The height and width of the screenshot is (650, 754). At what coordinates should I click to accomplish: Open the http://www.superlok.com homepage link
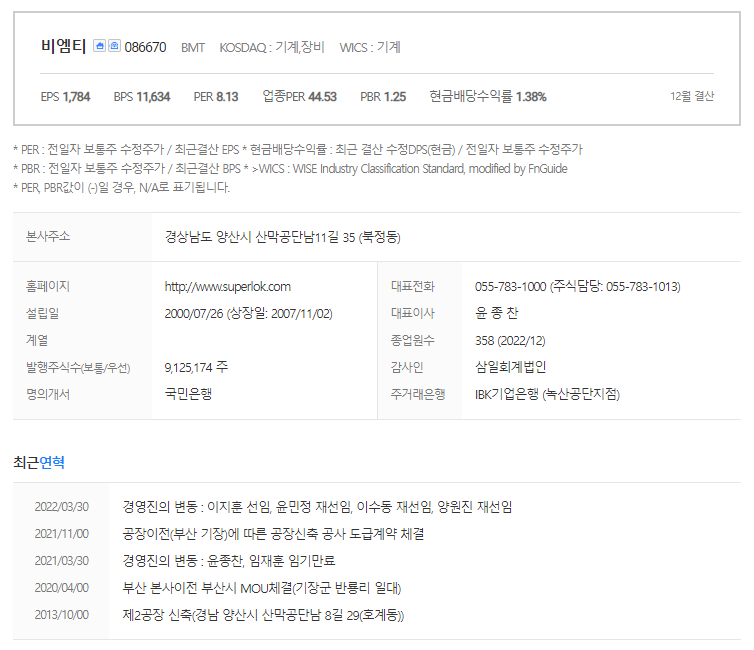coord(227,287)
